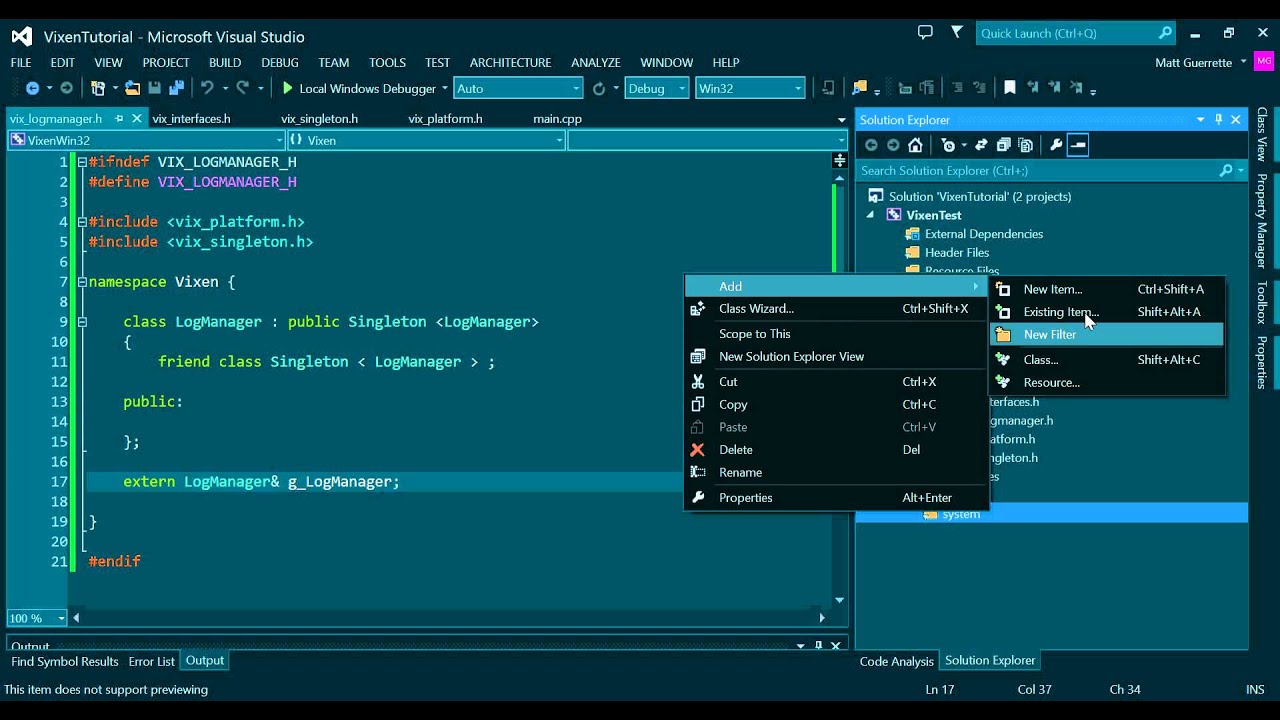This screenshot has width=1280, height=720.
Task: Open Solution Explorer window options dropdown
Action: click(x=1200, y=120)
